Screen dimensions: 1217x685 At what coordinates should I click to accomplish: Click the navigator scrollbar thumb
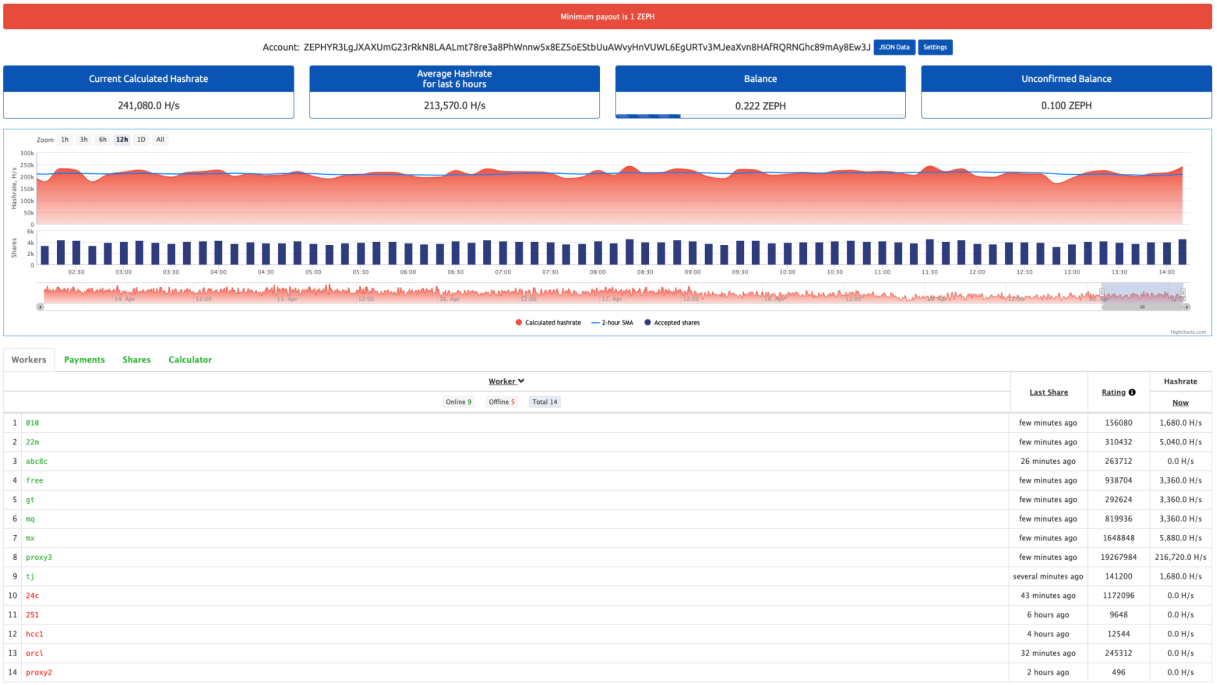tap(1142, 307)
